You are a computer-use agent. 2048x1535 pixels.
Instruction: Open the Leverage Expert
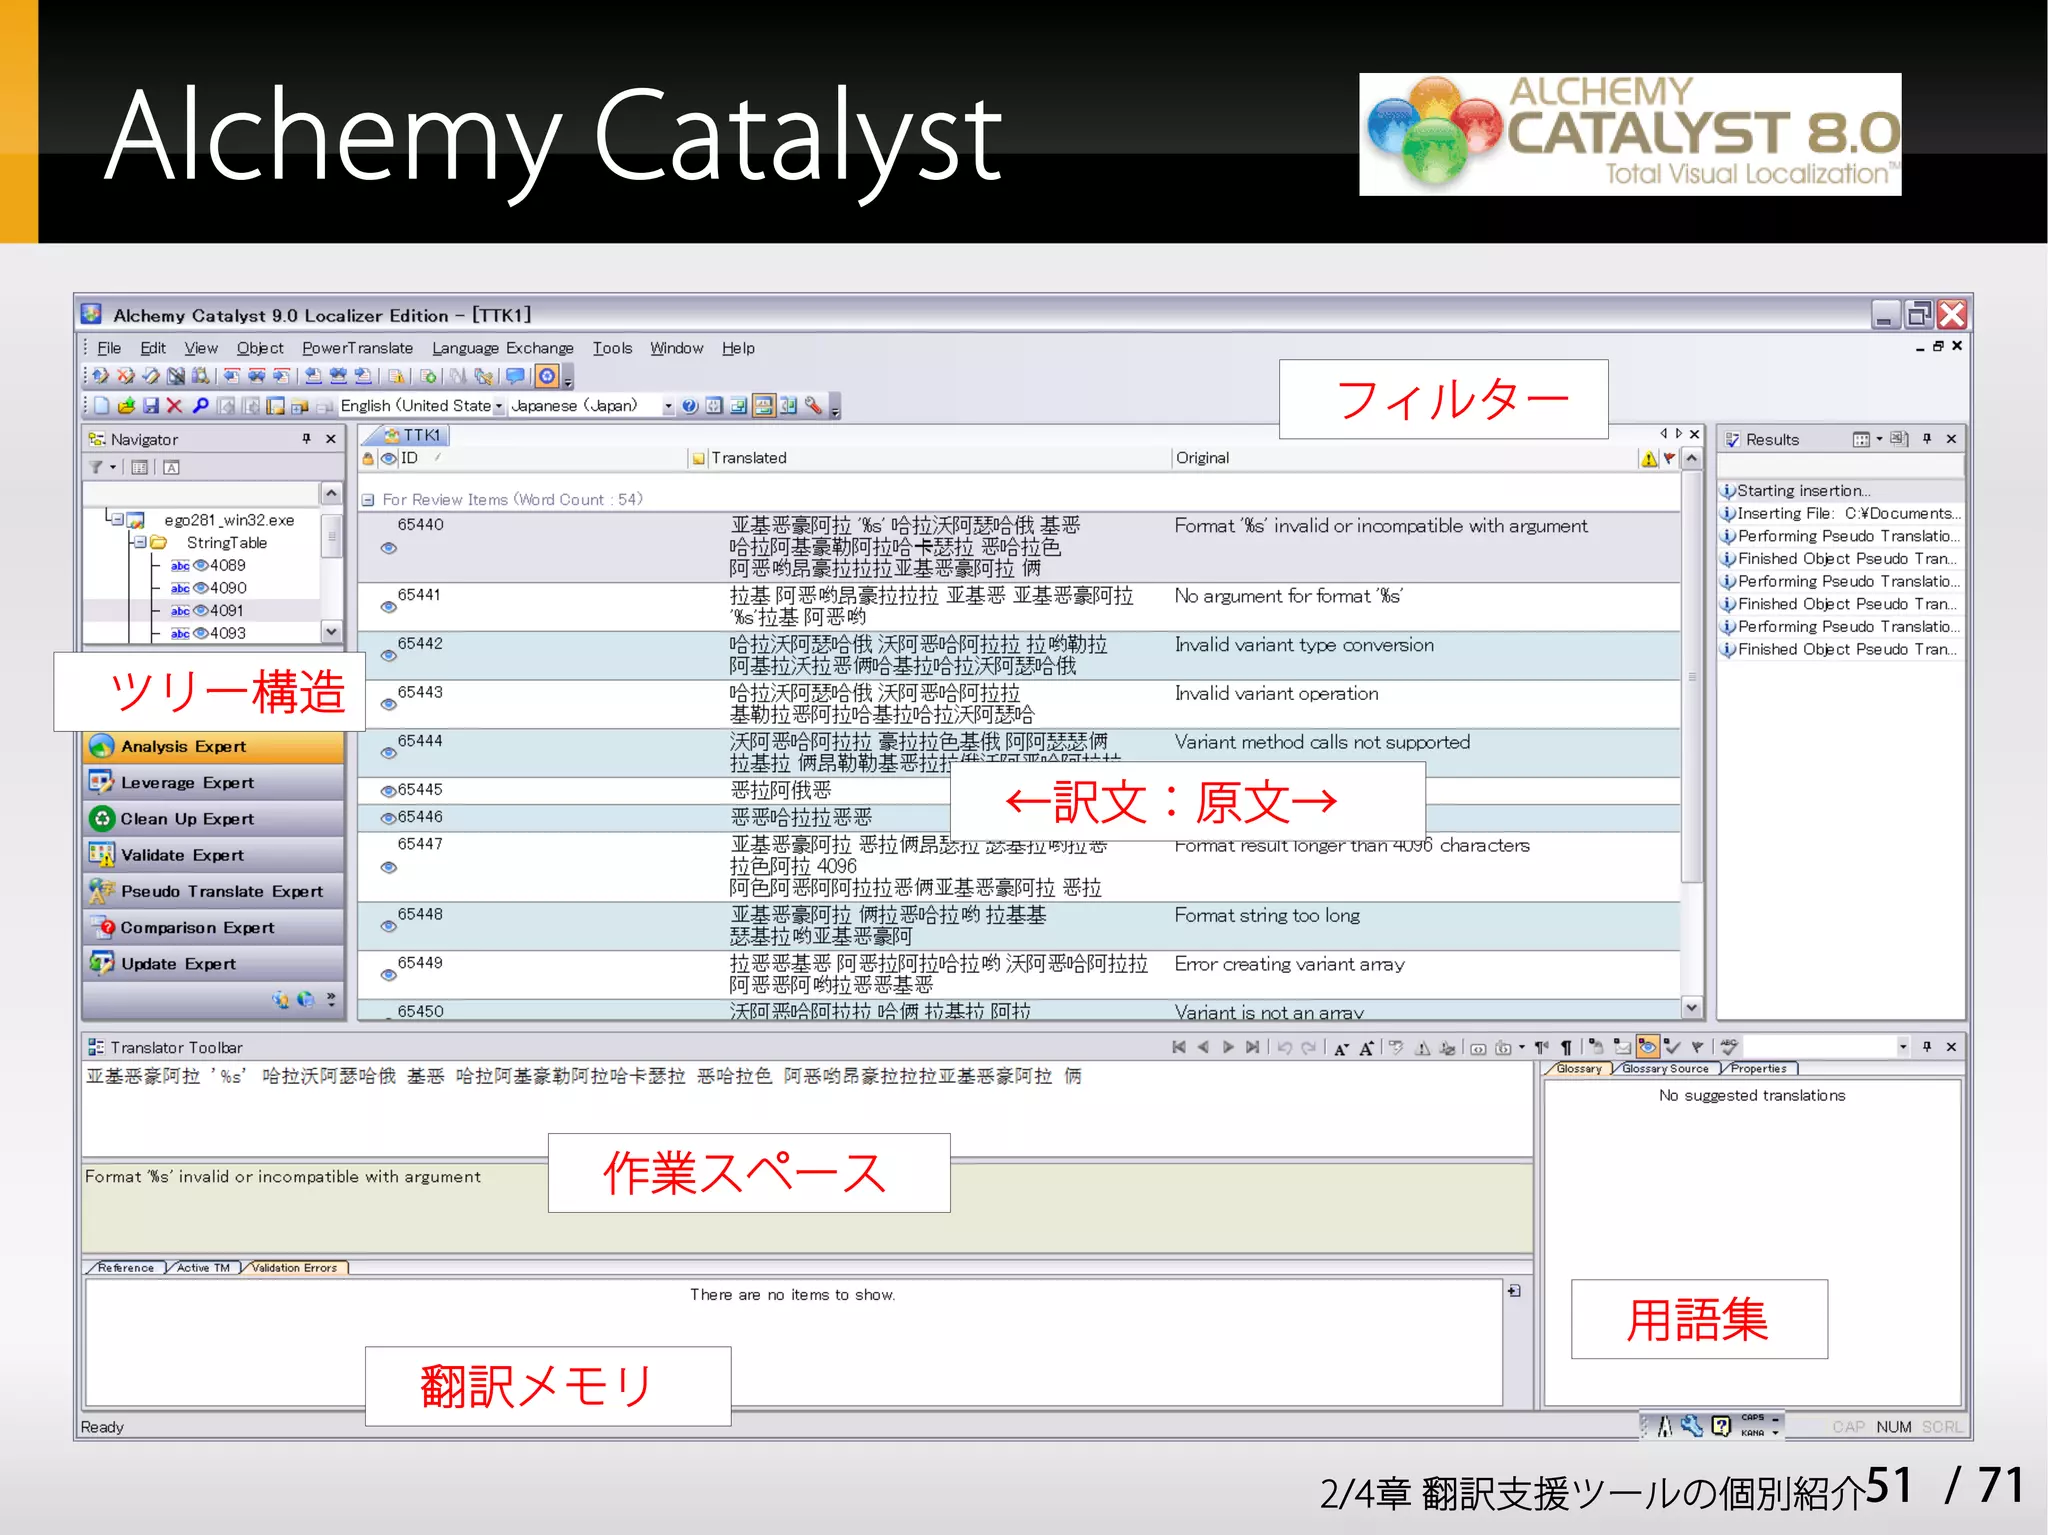[214, 782]
